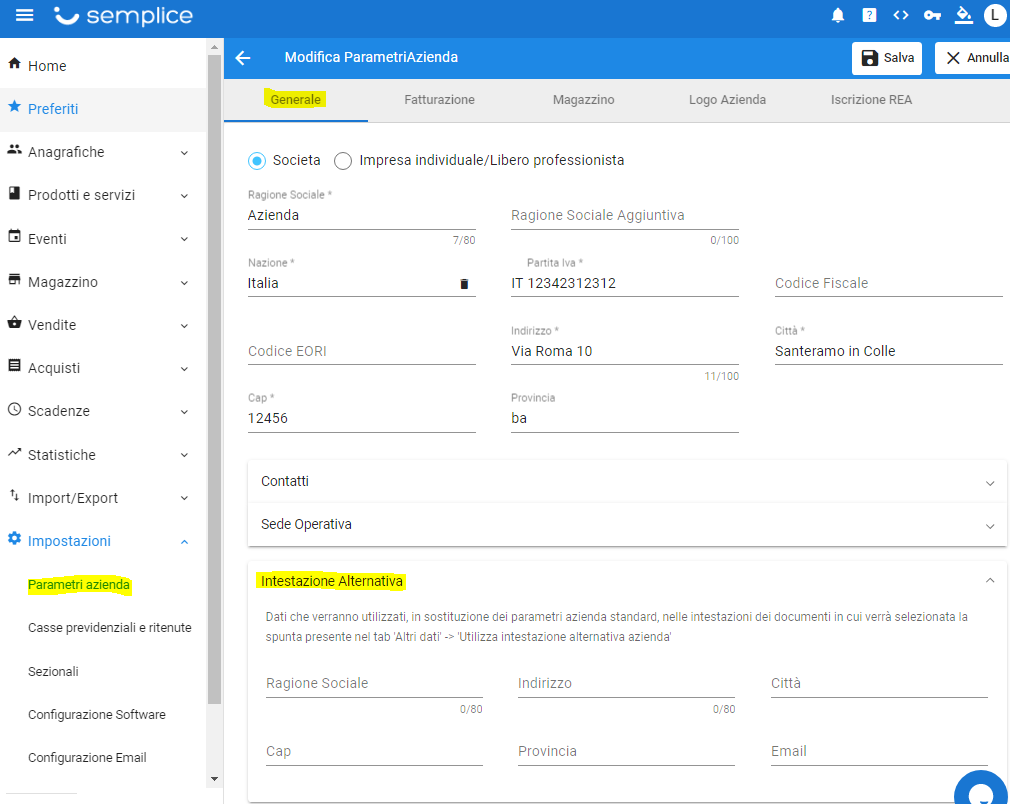Open the user avatar L

pos(995,15)
